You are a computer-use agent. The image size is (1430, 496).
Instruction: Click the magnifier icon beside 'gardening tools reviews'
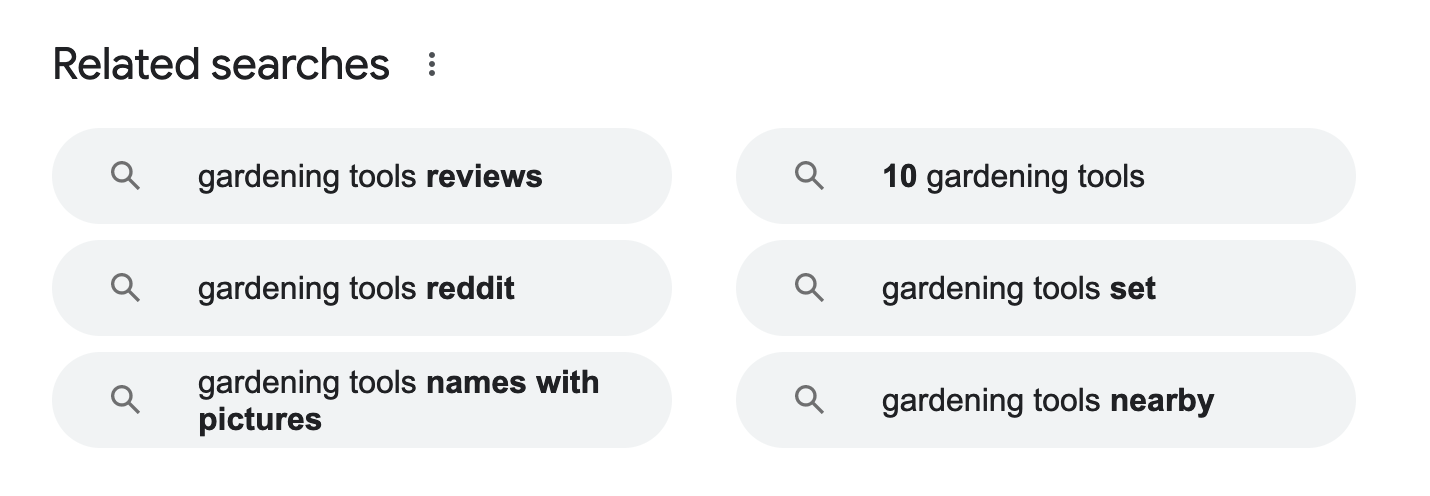click(125, 177)
